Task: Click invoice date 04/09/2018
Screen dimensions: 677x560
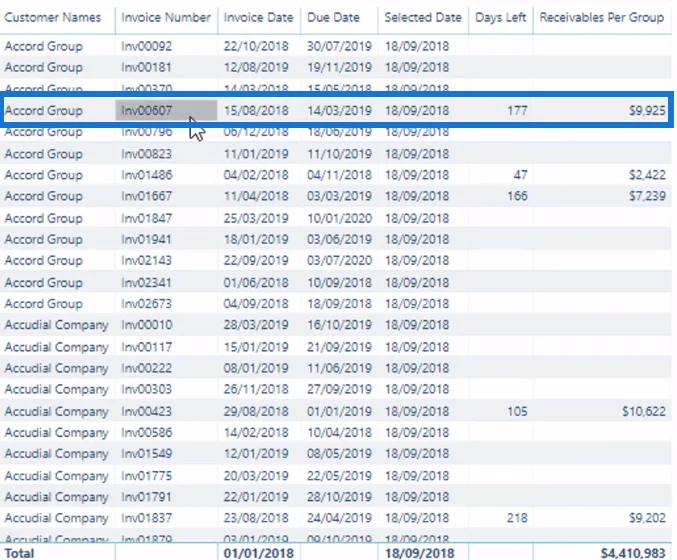Action: (256, 304)
